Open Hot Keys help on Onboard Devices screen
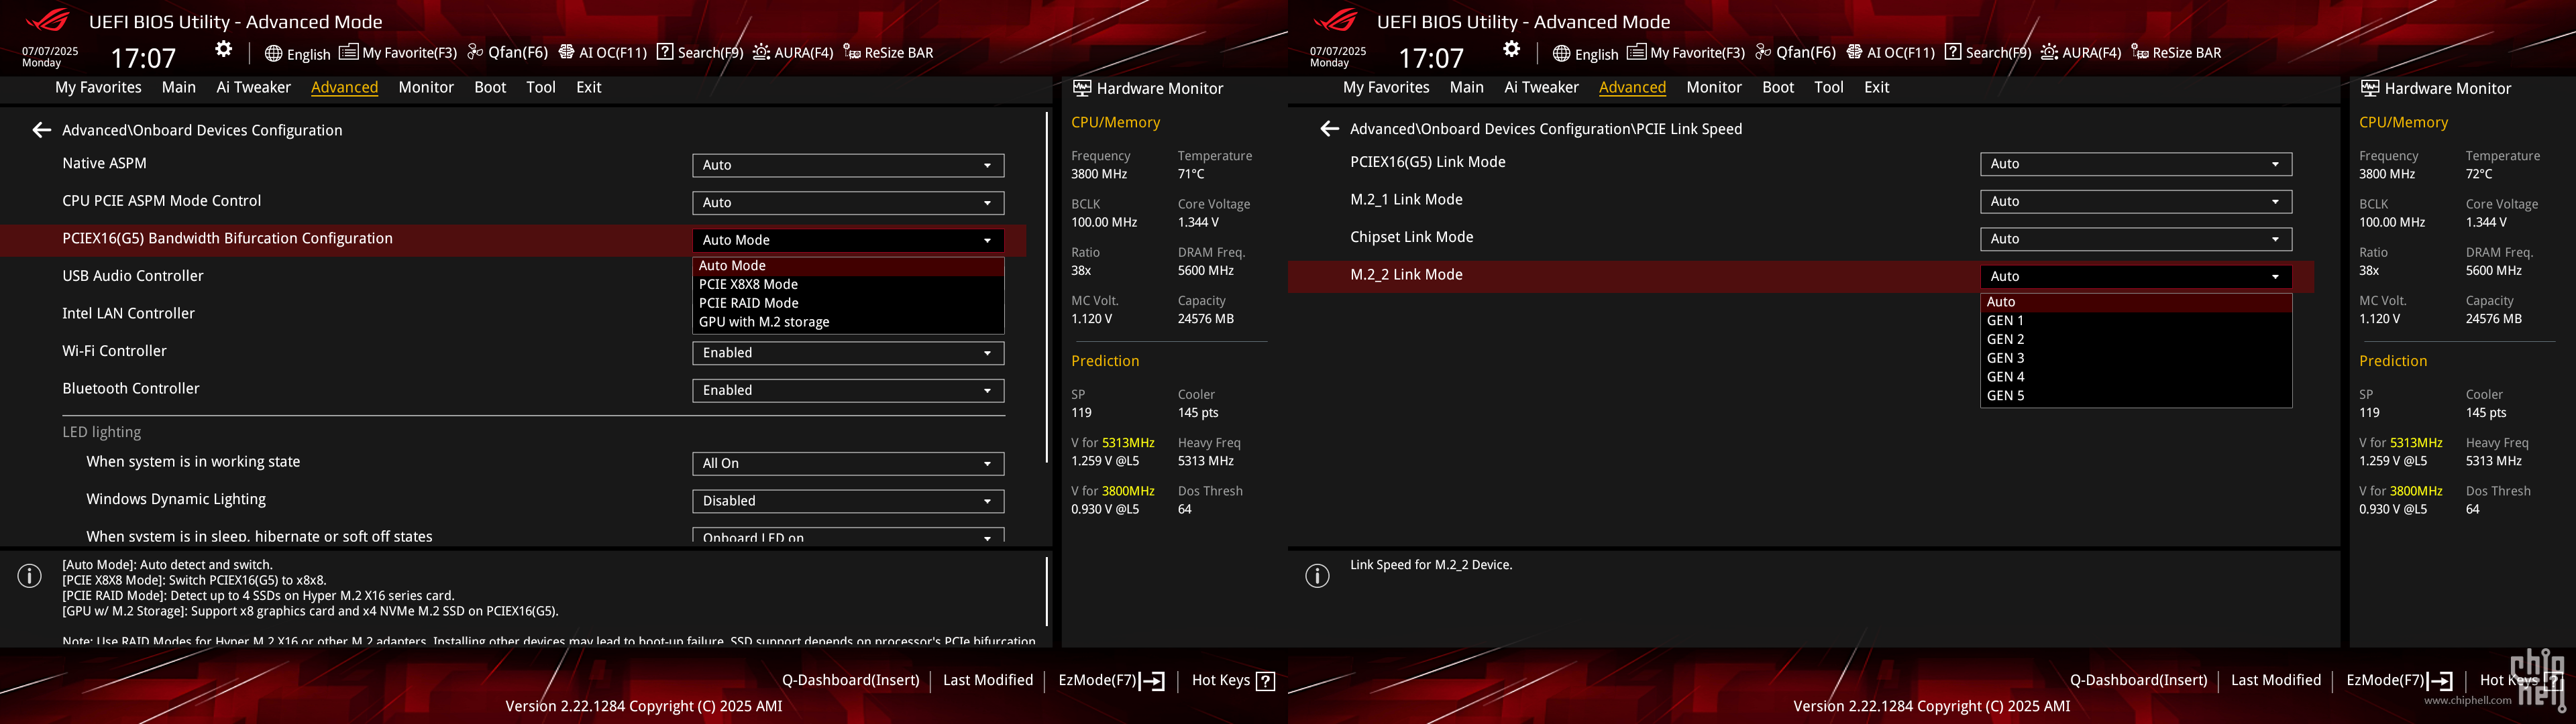2576x724 pixels. click(1233, 680)
